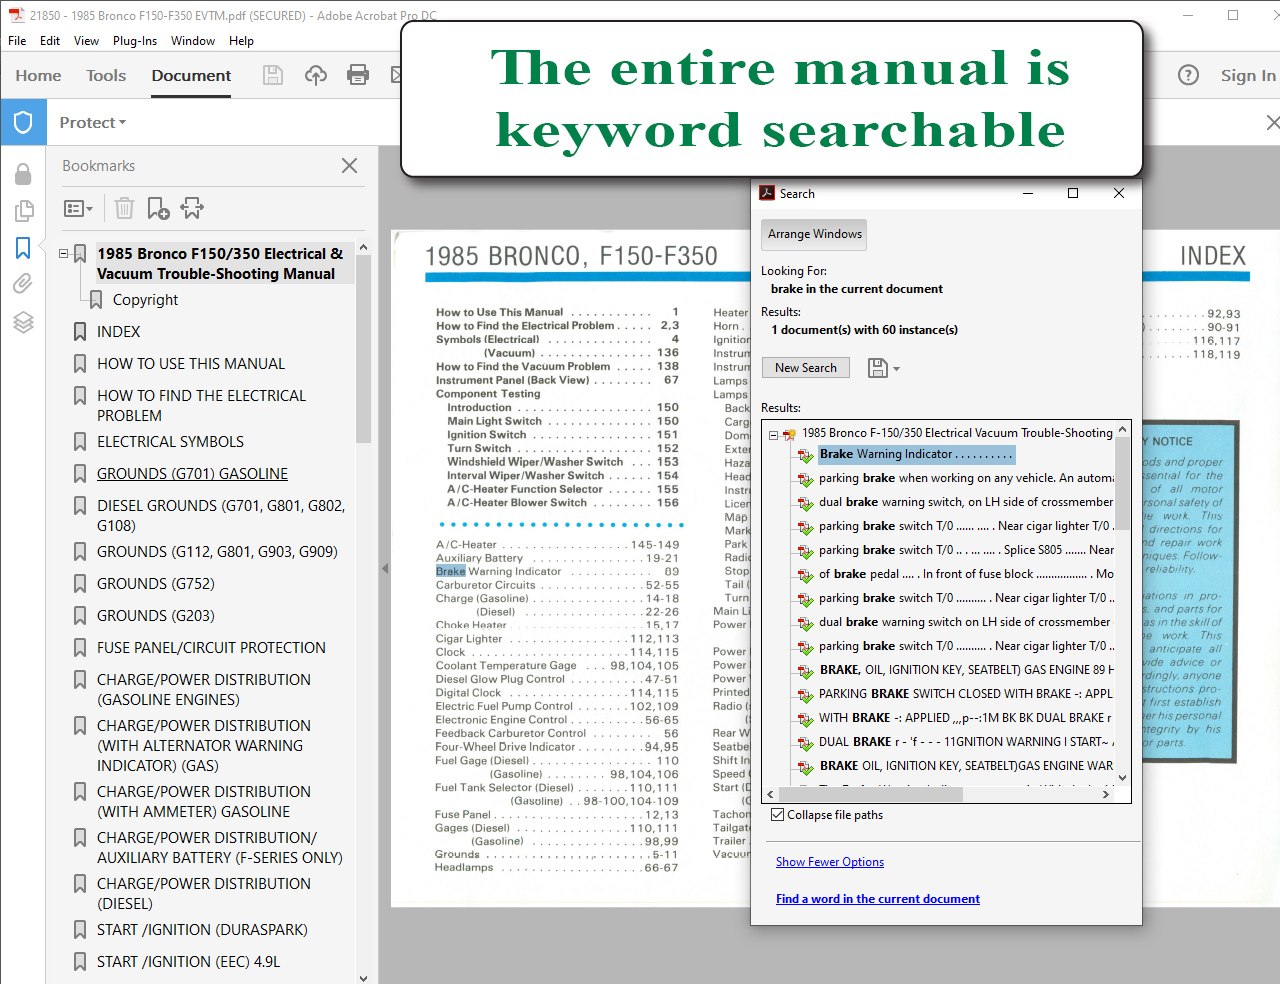Viewport: 1280px width, 984px height.
Task: Open CHARGE/POWER DISTRIBUTION (DIESEL) bookmark
Action: click(x=204, y=894)
